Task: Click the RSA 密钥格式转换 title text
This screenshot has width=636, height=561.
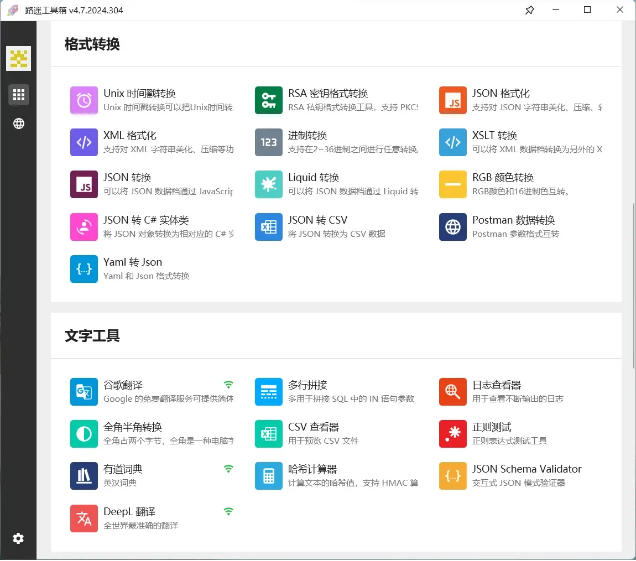Action: [328, 93]
